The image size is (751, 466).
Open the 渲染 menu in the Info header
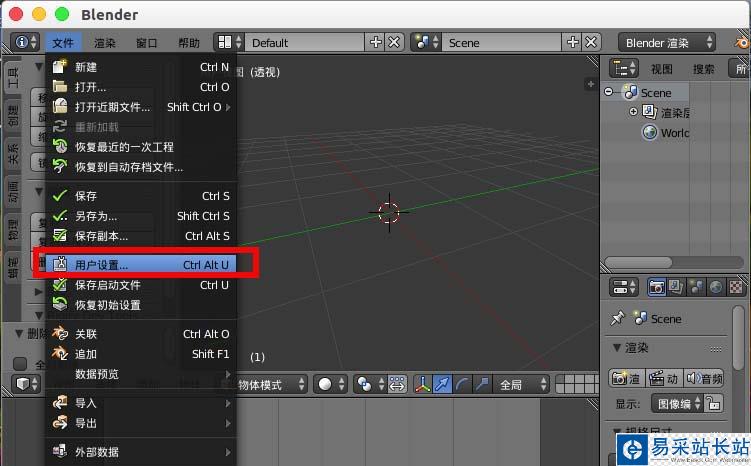click(105, 43)
